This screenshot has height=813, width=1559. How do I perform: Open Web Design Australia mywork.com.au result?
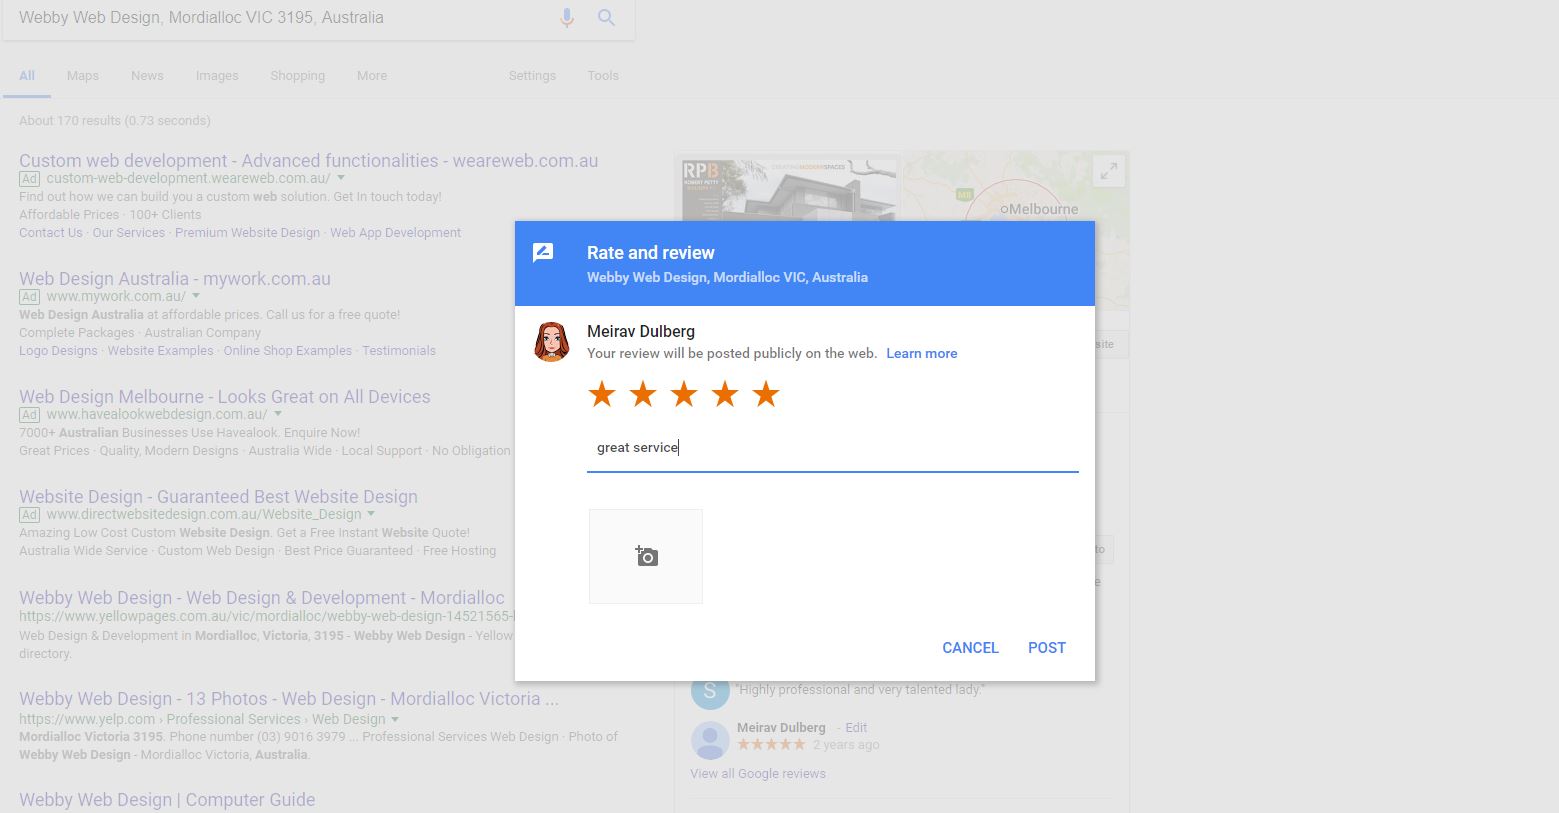tap(175, 279)
